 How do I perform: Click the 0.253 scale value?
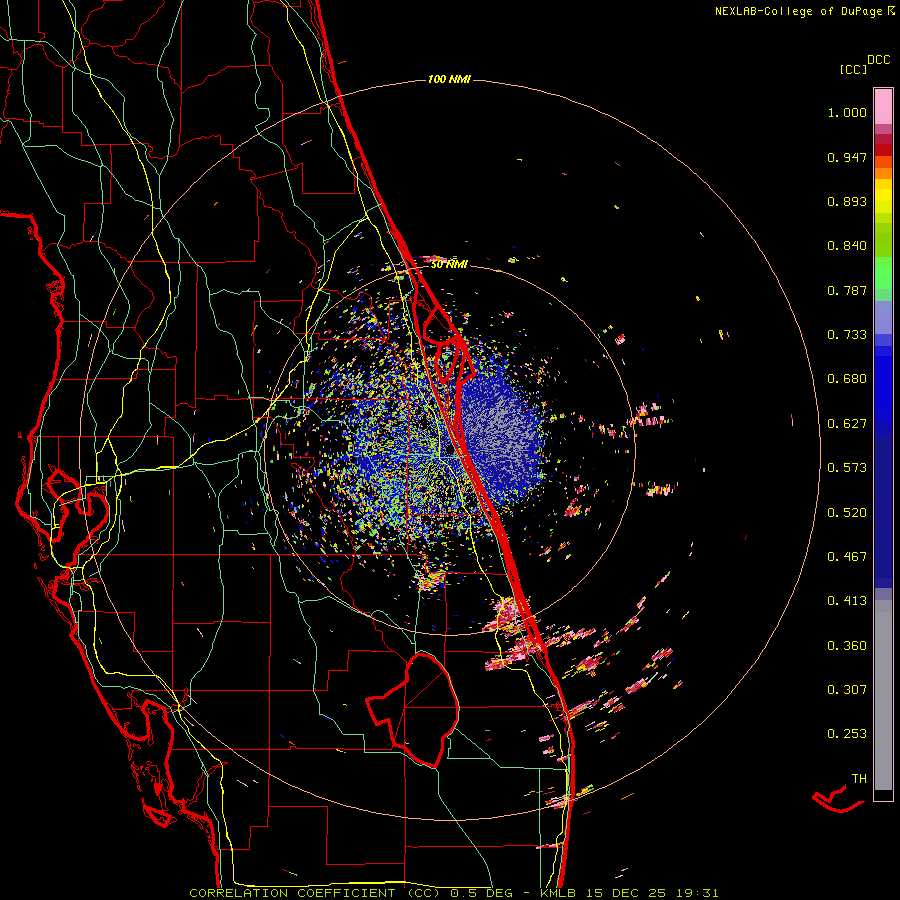tap(847, 734)
